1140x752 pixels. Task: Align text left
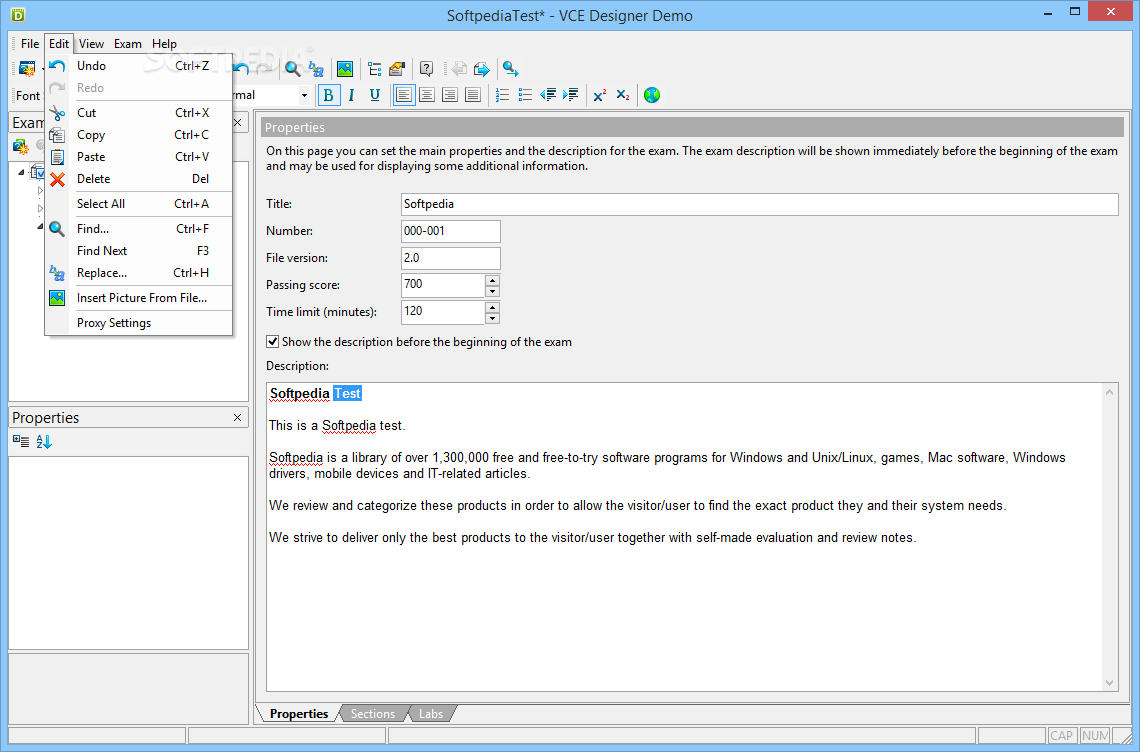click(404, 95)
